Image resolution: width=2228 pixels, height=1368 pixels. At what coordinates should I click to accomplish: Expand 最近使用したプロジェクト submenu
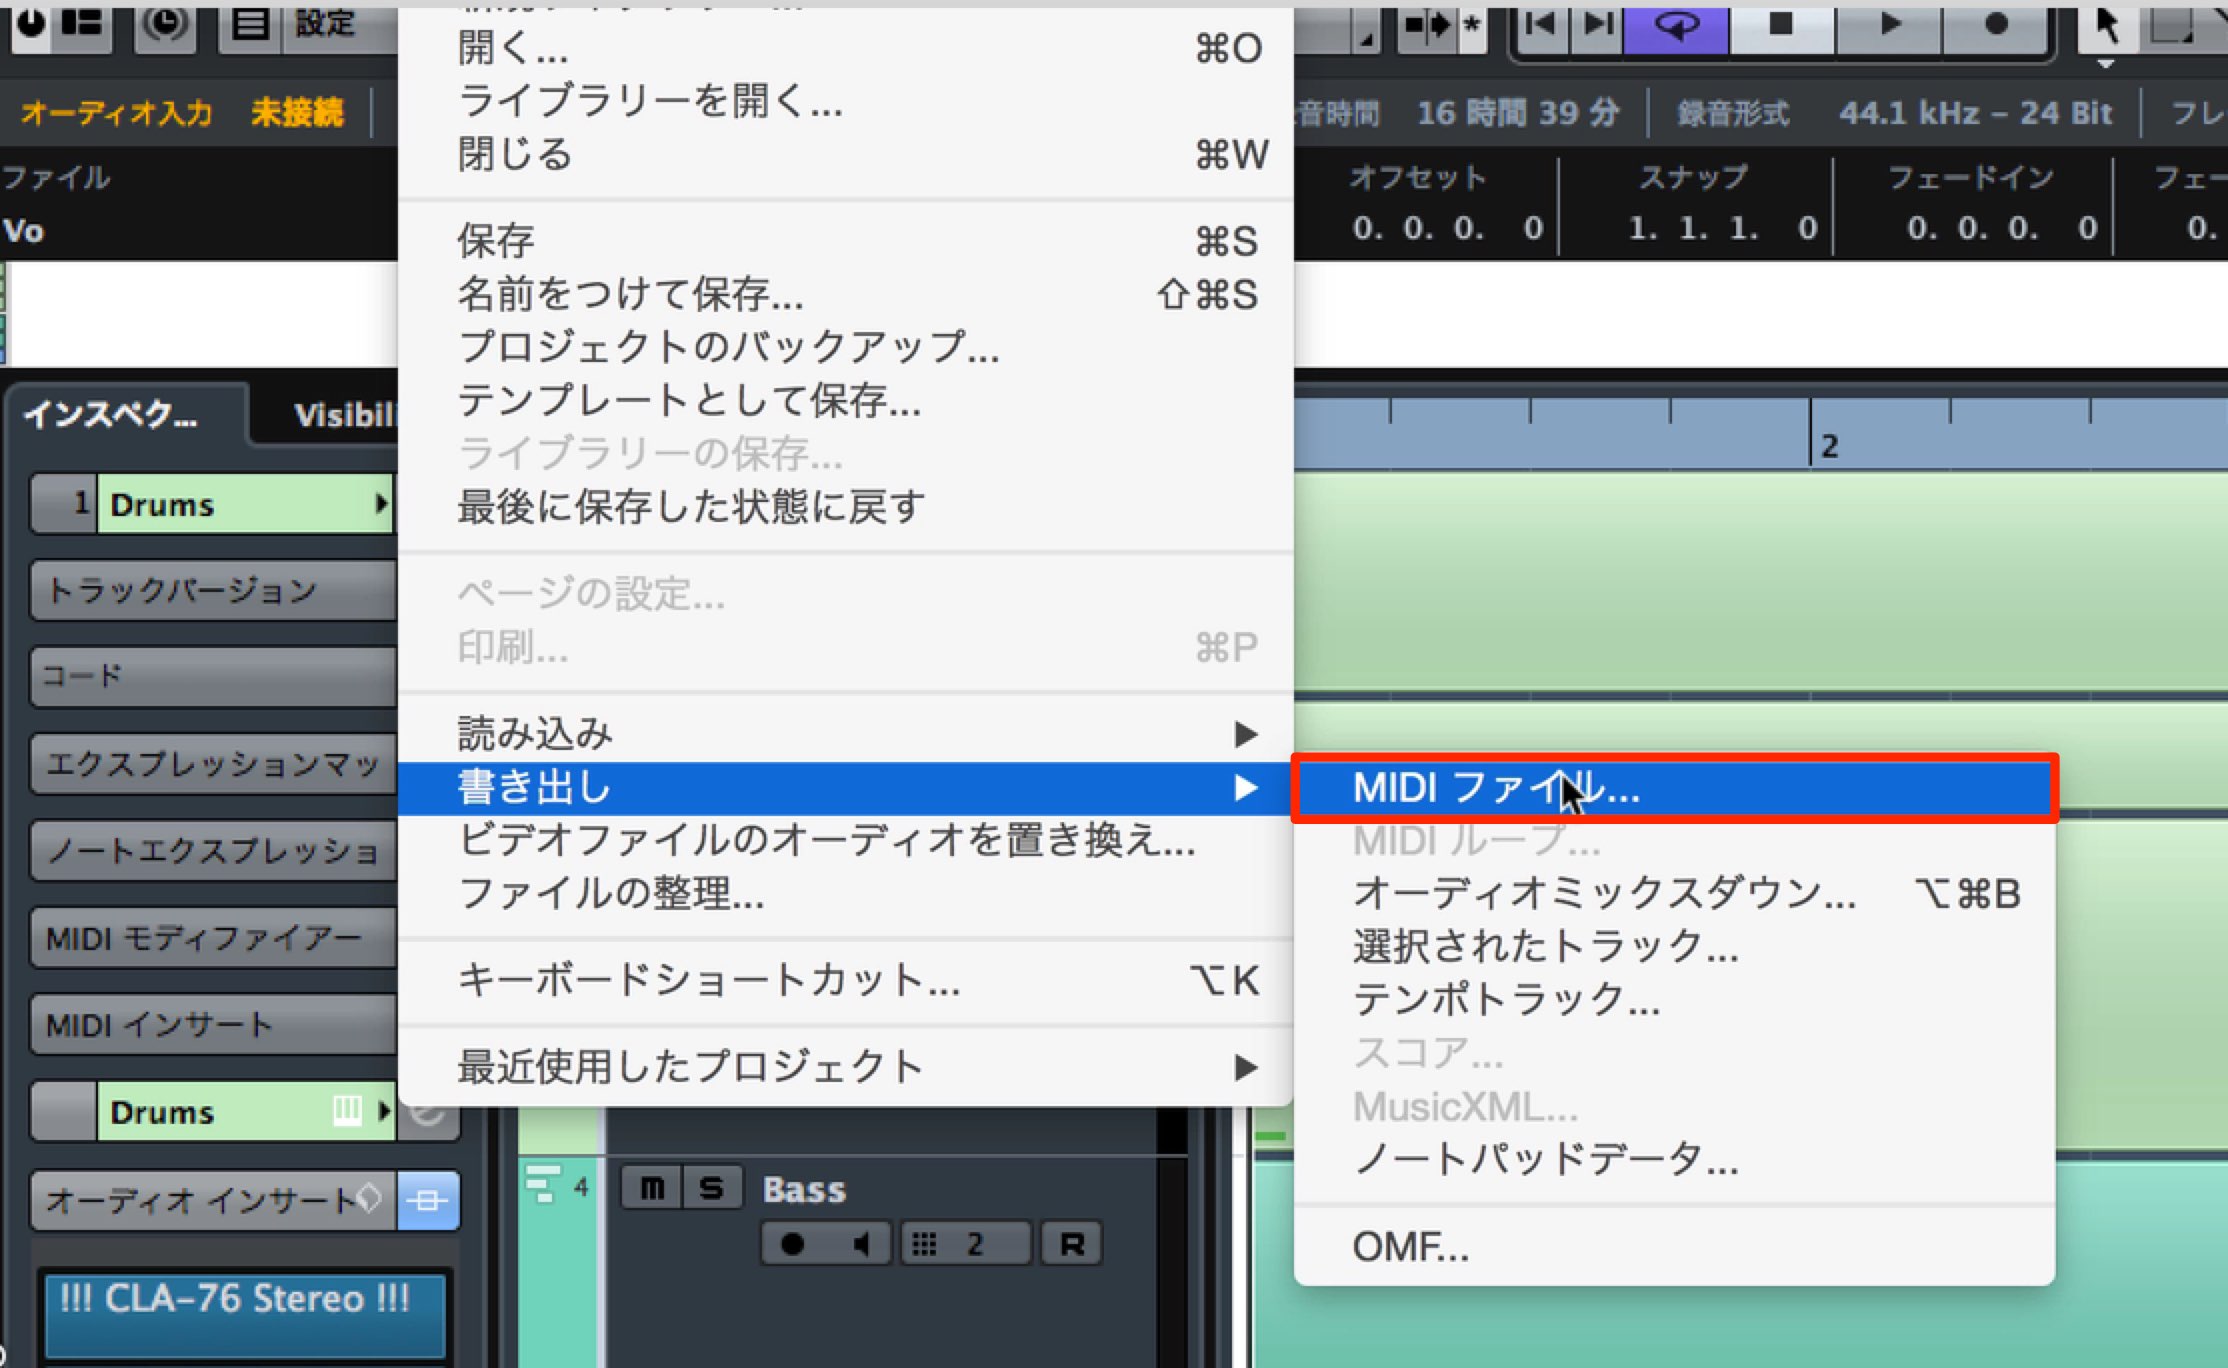[846, 1067]
